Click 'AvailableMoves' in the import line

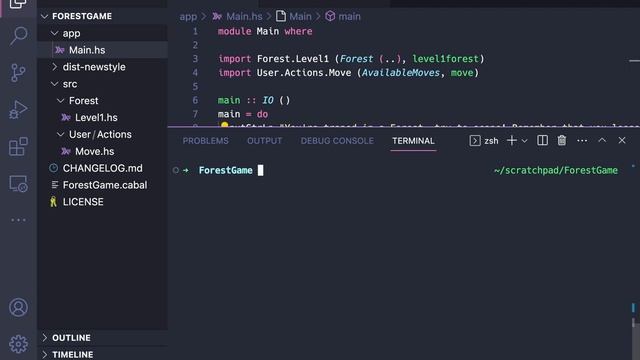[x=401, y=73]
